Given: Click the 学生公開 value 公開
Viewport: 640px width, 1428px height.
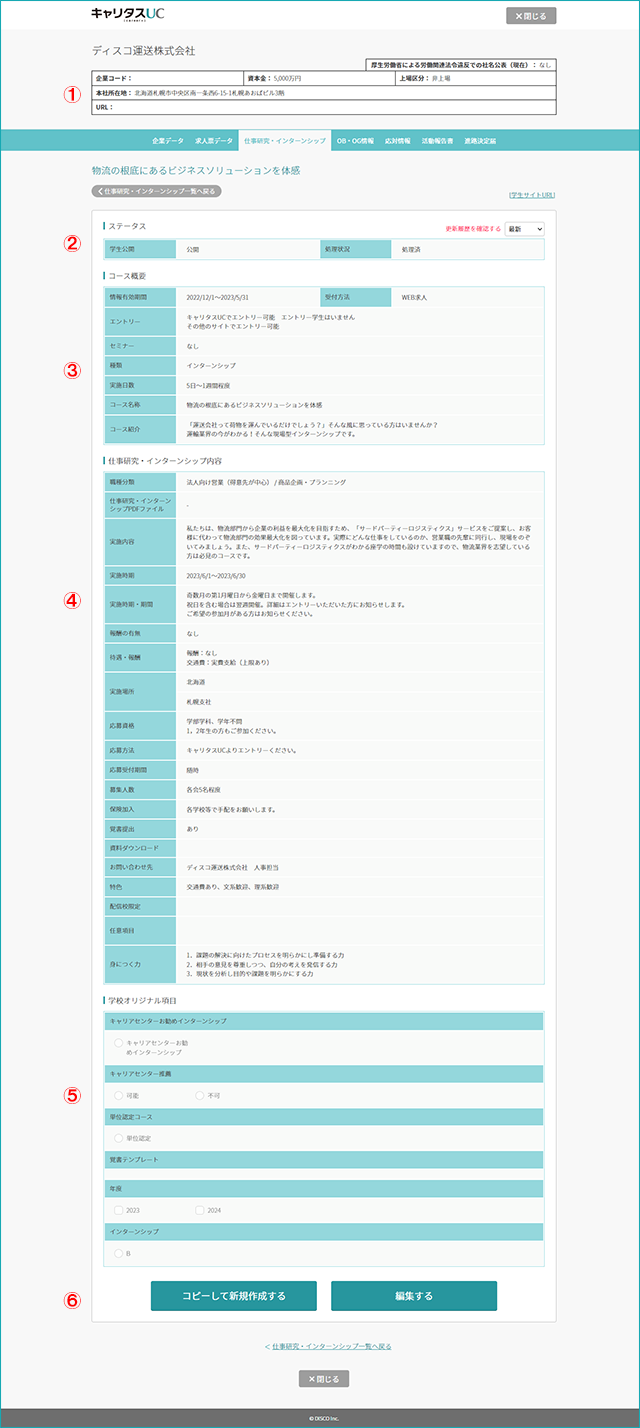Looking at the screenshot, I should 193,249.
